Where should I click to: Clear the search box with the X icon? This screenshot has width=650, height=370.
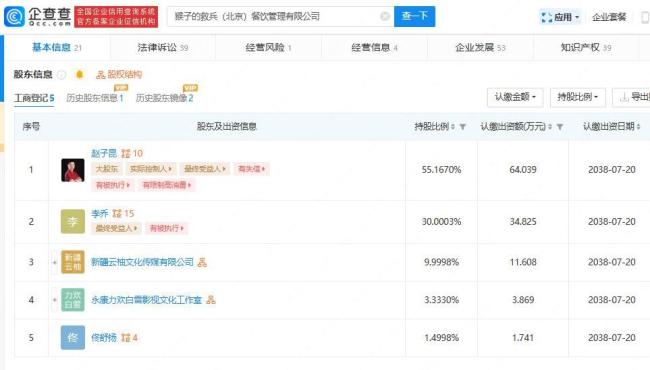pyautogui.click(x=385, y=16)
